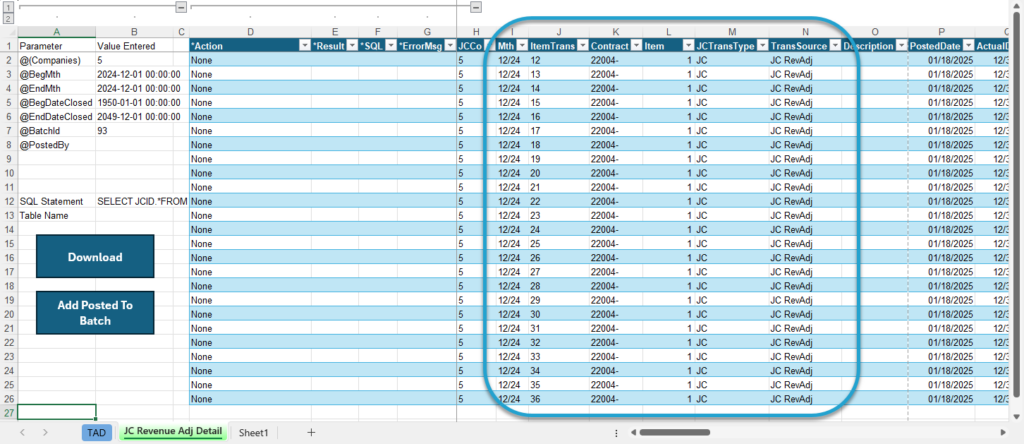
Task: Open the *Action column filter dropdown
Action: pyautogui.click(x=304, y=46)
